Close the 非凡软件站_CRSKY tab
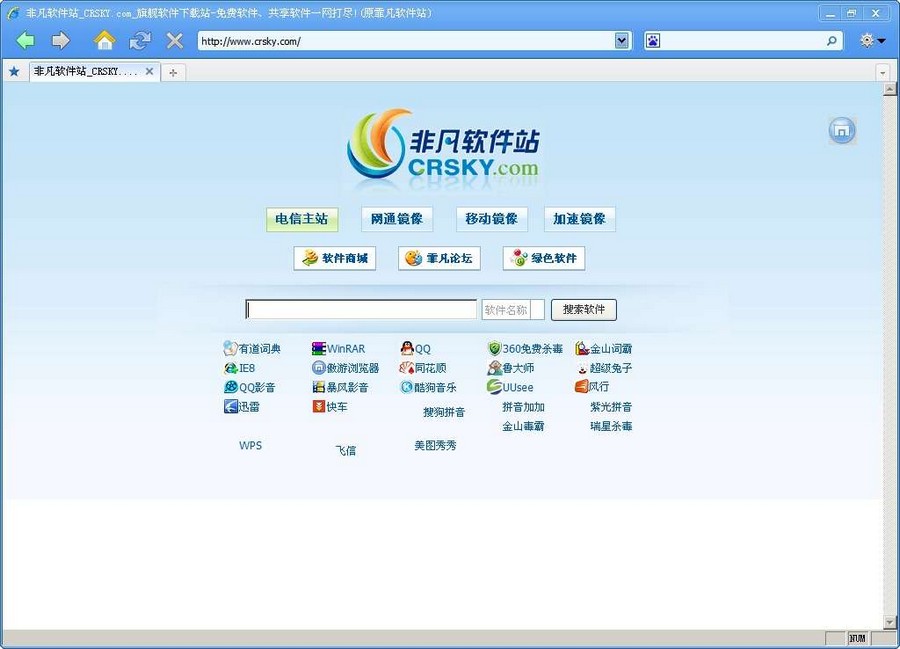Viewport: 900px width, 649px height. (149, 71)
